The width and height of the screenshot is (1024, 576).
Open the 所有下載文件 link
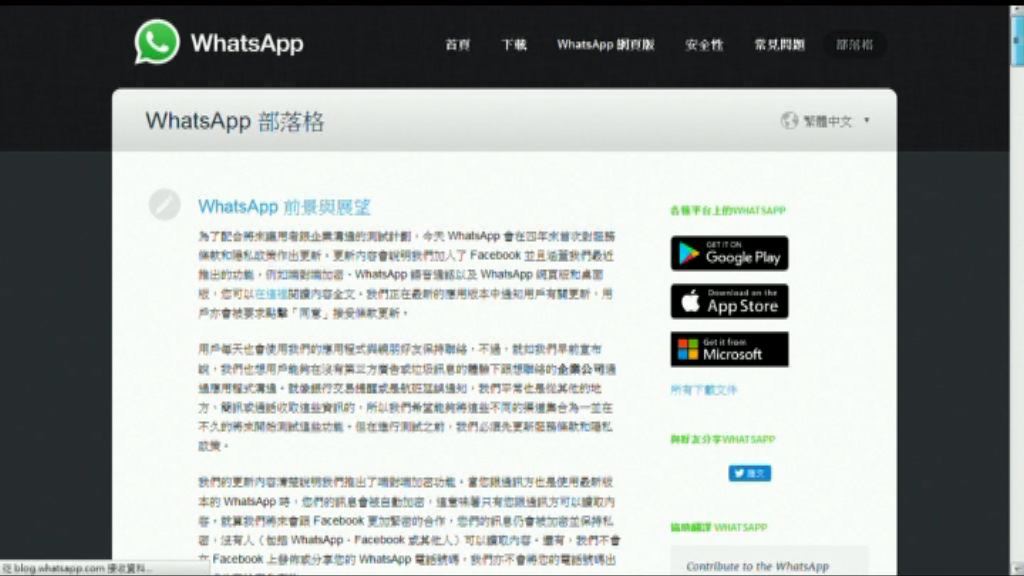(x=703, y=389)
